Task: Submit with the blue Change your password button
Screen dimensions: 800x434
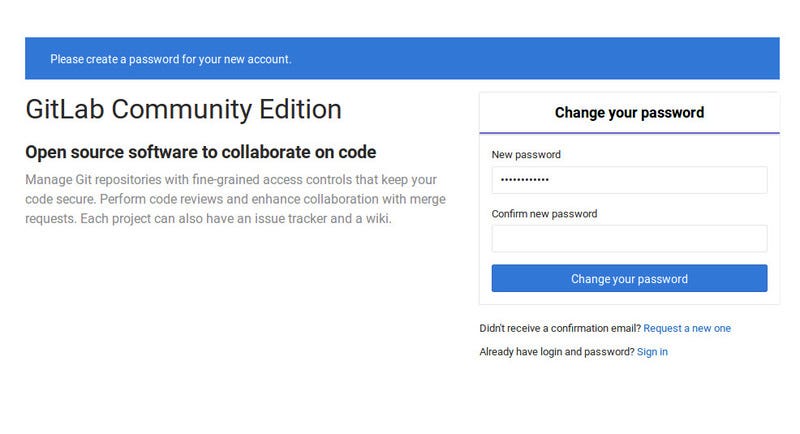Action: [629, 278]
